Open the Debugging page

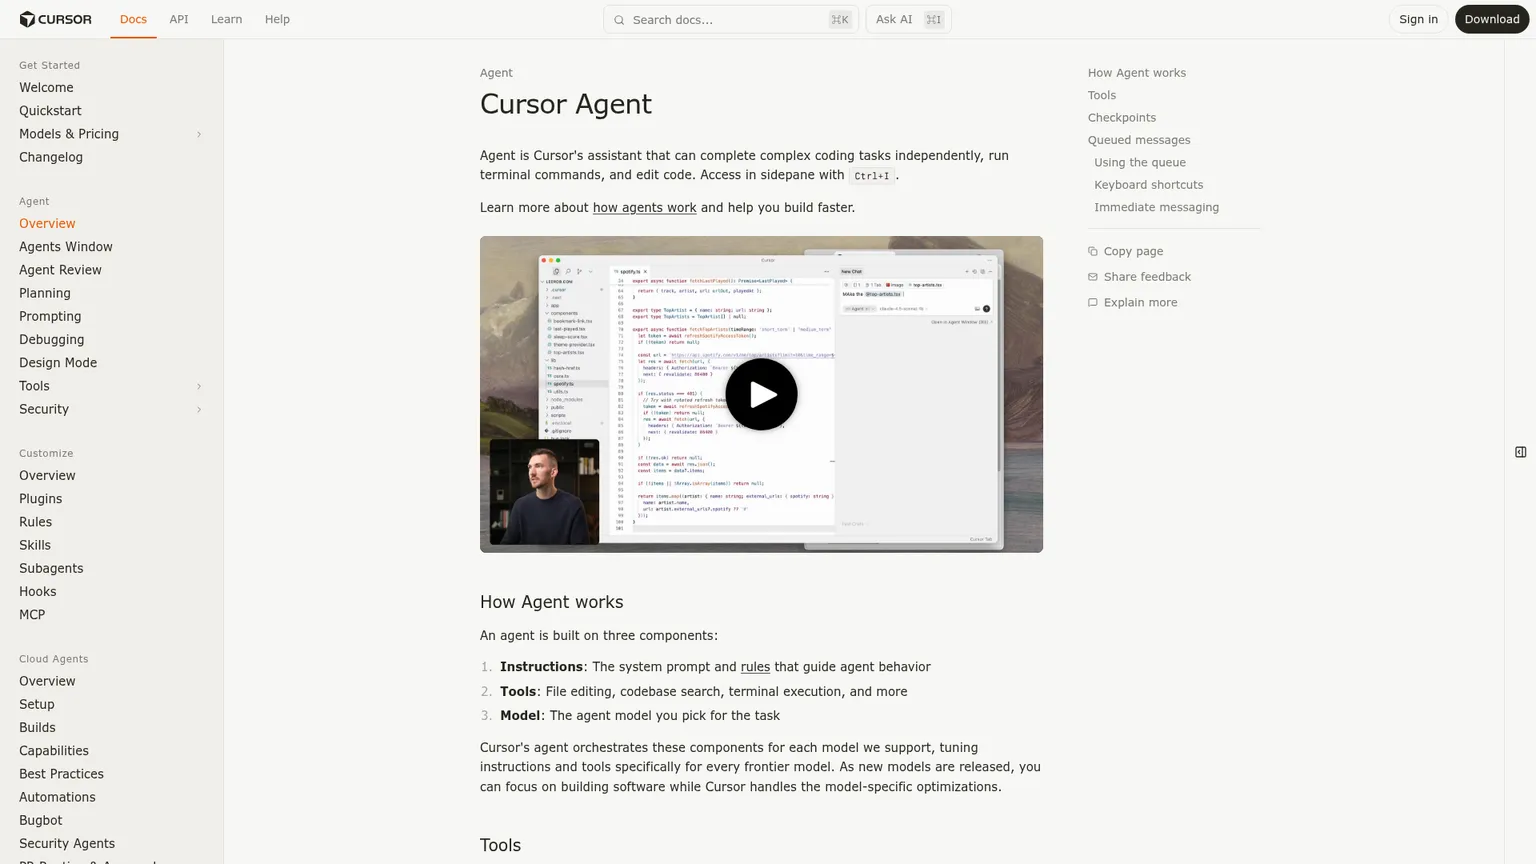click(51, 340)
